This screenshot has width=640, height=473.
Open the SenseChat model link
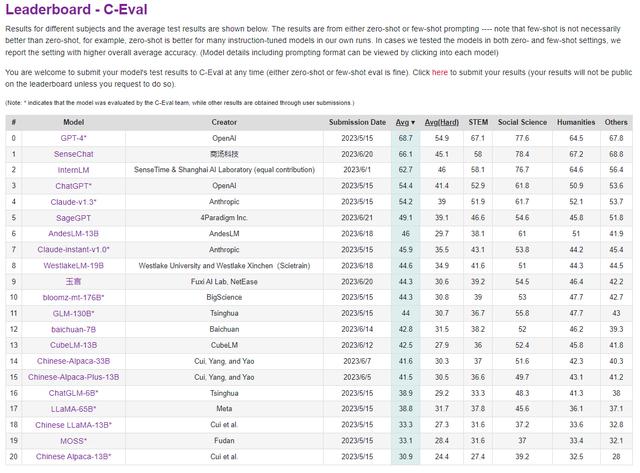click(x=73, y=154)
